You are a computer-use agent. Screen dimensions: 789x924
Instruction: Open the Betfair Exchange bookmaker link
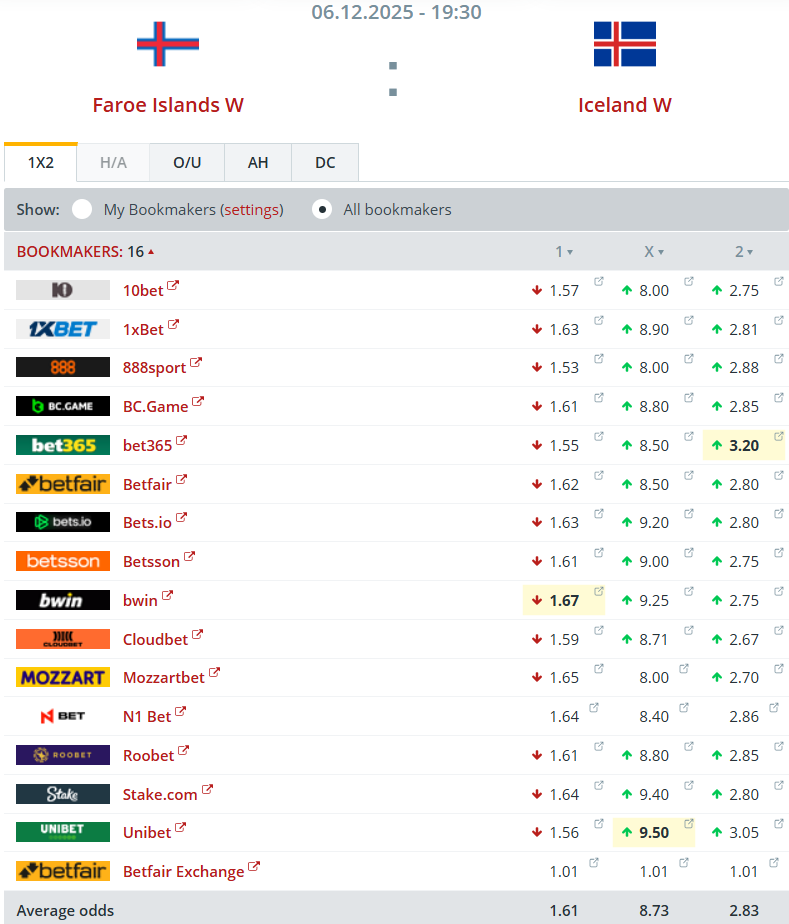(183, 871)
